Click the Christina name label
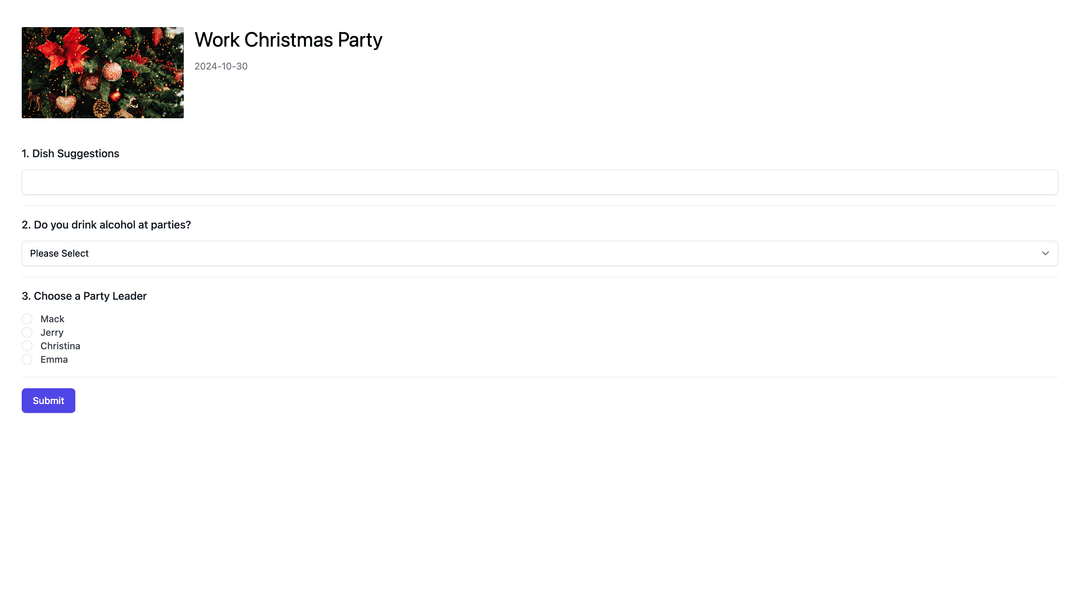This screenshot has width=1080, height=610. [60, 346]
